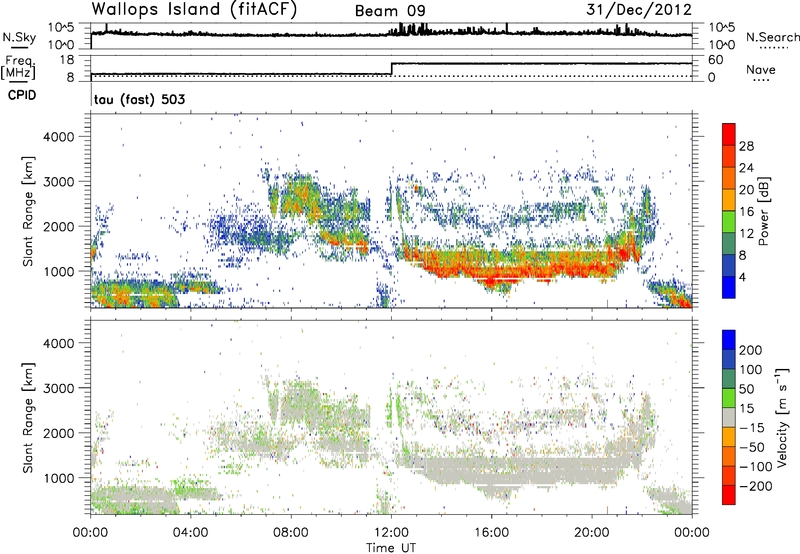
Task: Pick the red bottom segment of Velocity colorbar
Action: pyautogui.click(x=729, y=495)
